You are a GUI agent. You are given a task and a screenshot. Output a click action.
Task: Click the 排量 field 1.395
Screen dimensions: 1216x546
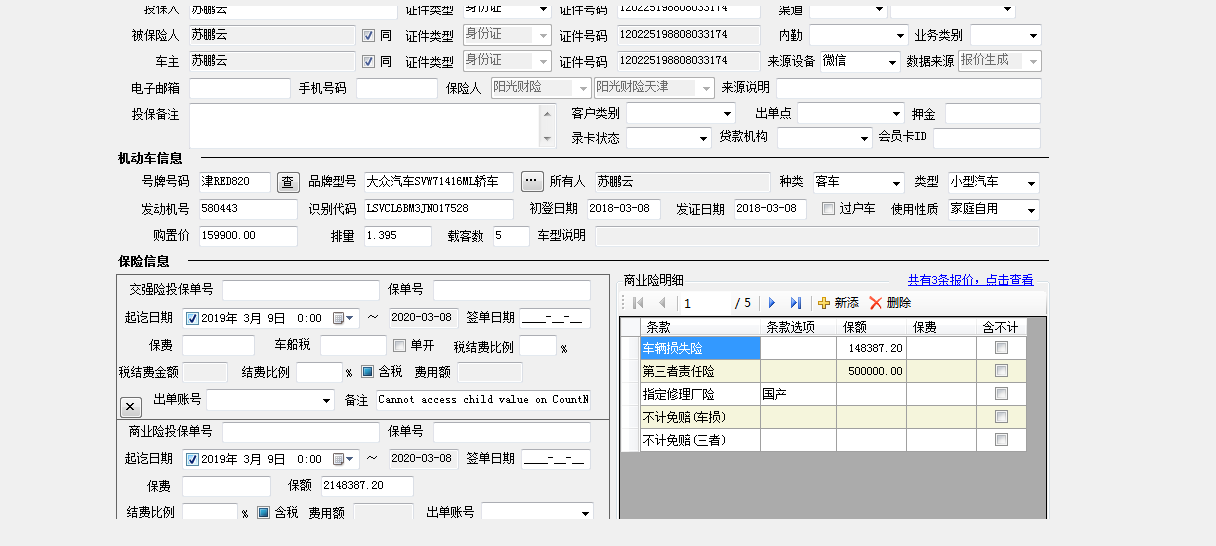[x=397, y=236]
